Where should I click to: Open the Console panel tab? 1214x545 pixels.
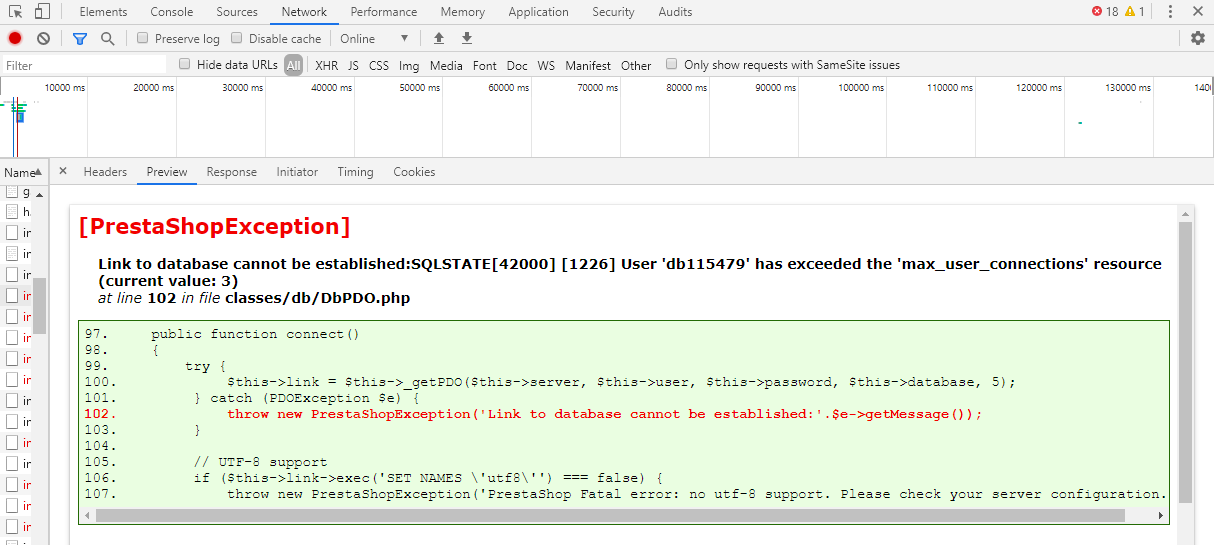(x=172, y=12)
